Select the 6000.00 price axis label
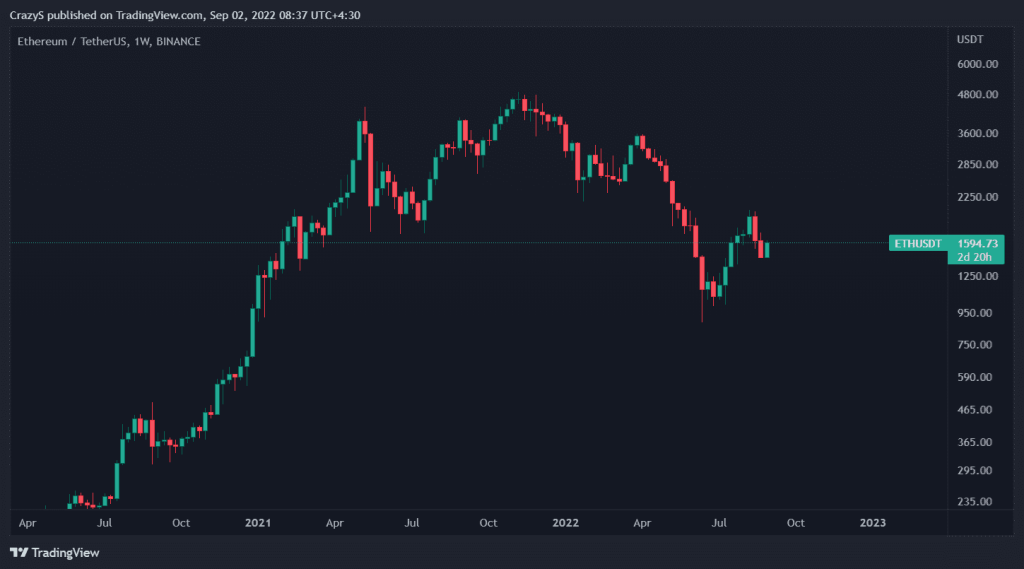This screenshot has height=569, width=1024. (x=978, y=64)
